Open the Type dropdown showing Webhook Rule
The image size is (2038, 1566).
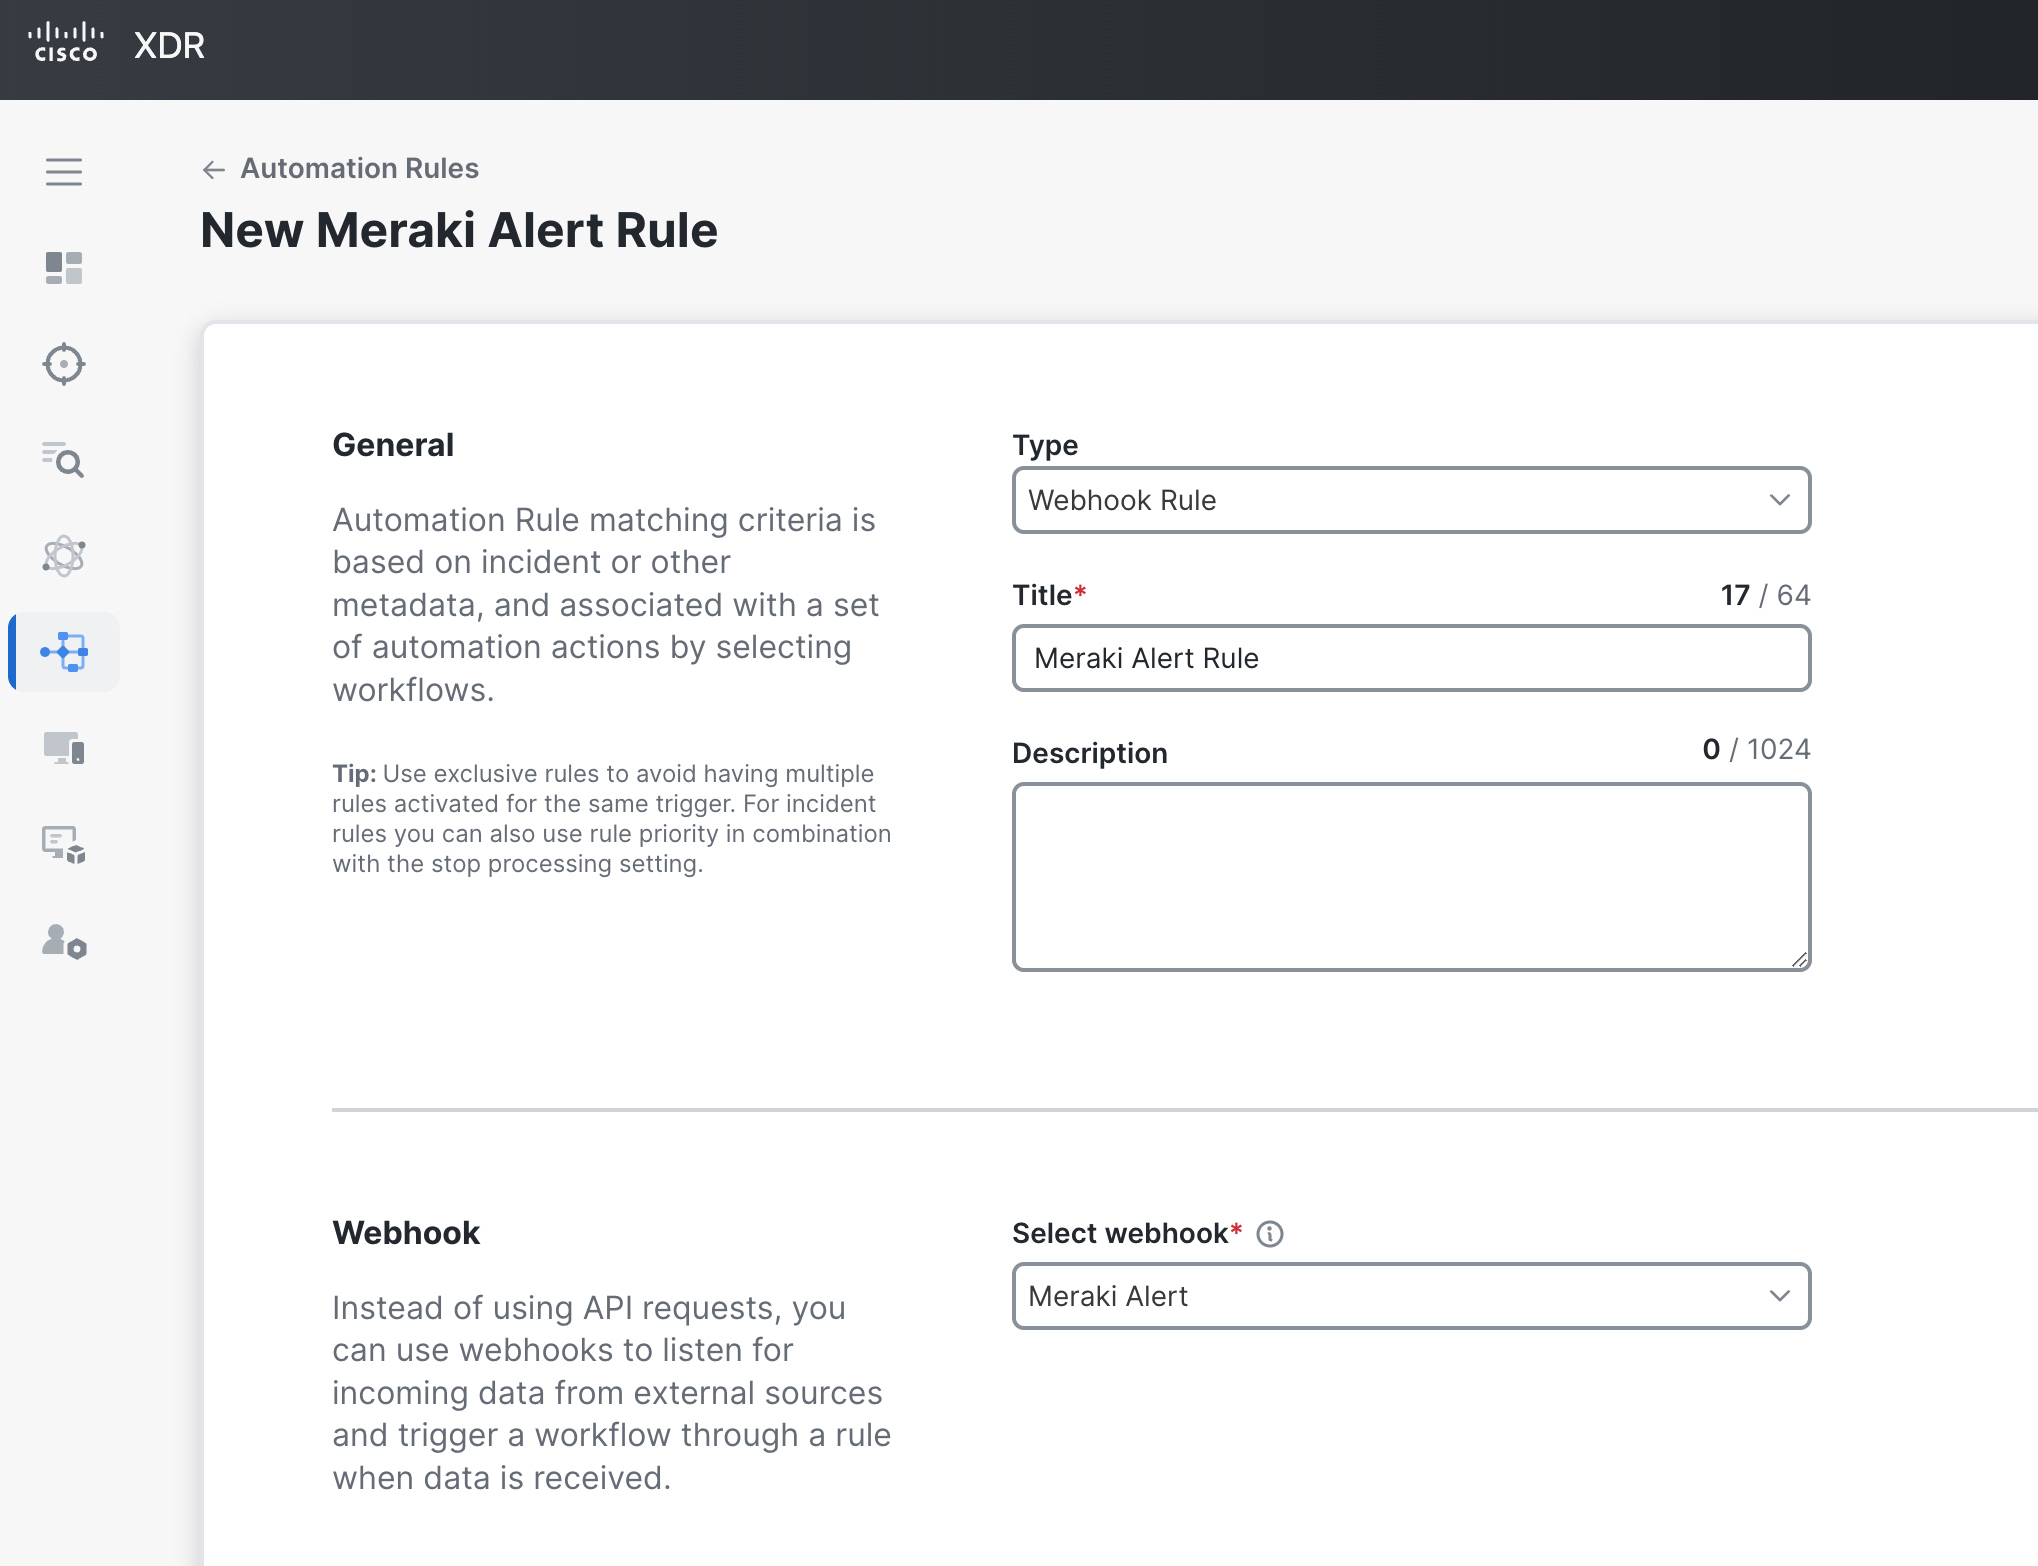(x=1411, y=500)
